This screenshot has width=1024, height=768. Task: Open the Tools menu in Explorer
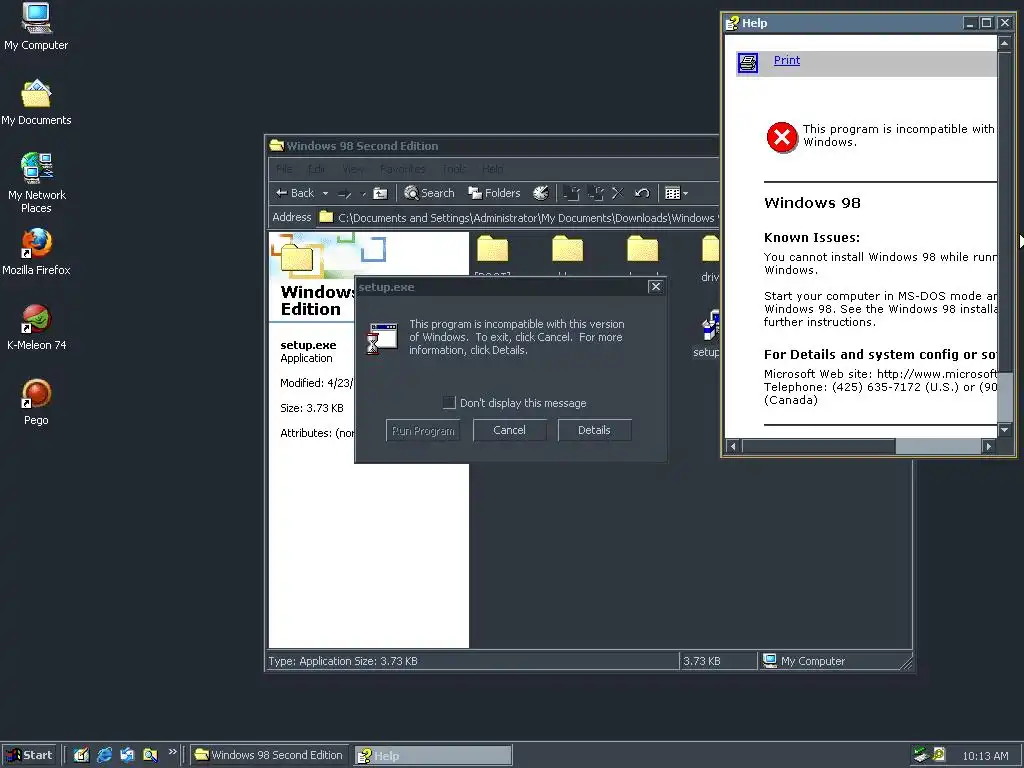click(x=454, y=169)
